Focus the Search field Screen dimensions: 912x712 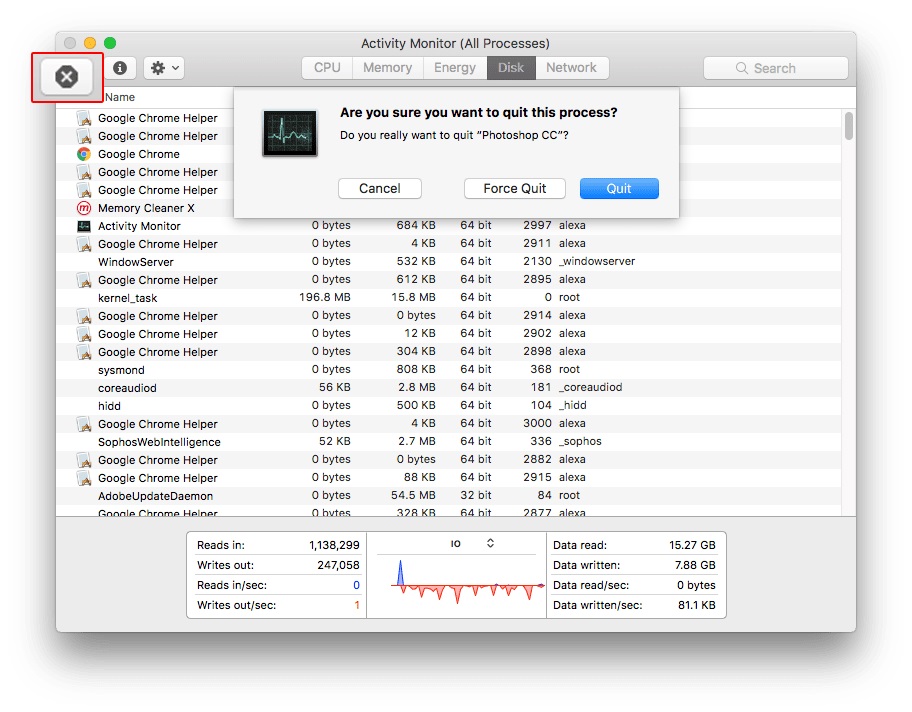(776, 68)
